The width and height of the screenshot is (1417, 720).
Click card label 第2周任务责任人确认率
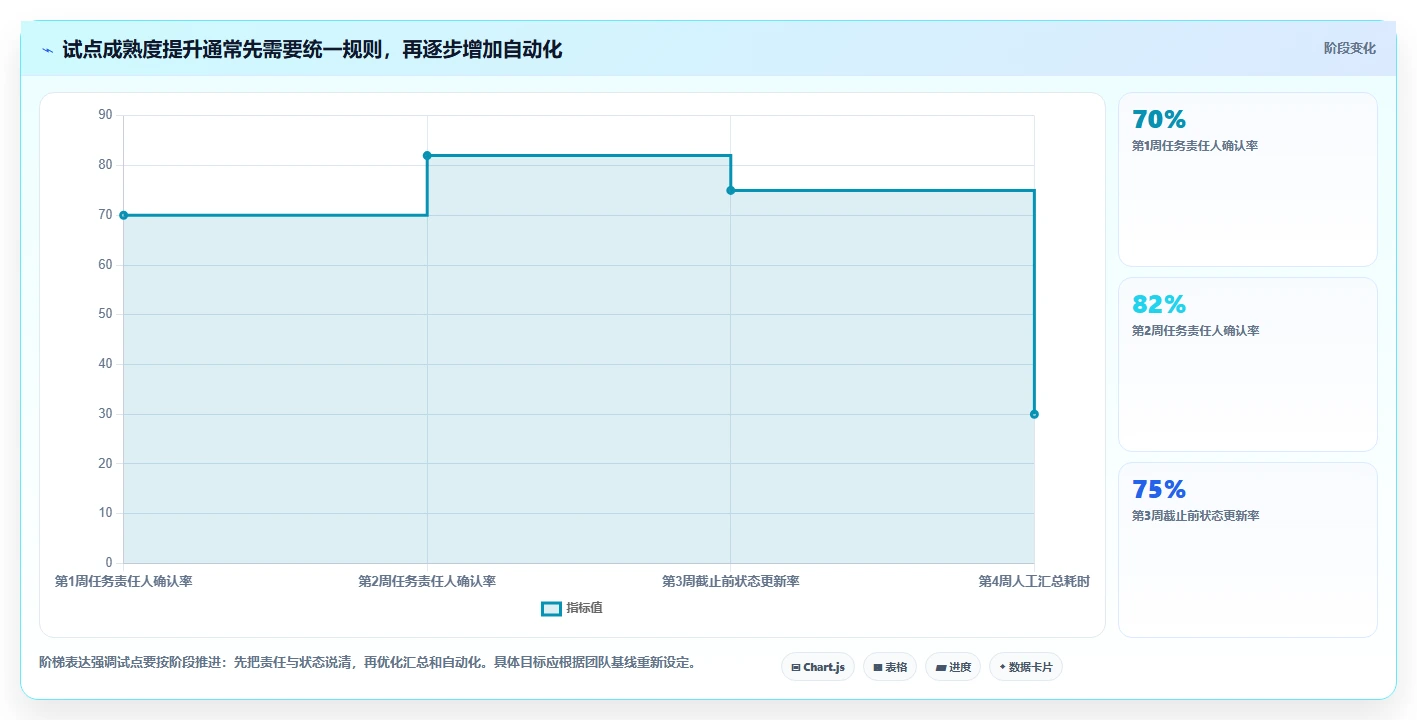1195,331
